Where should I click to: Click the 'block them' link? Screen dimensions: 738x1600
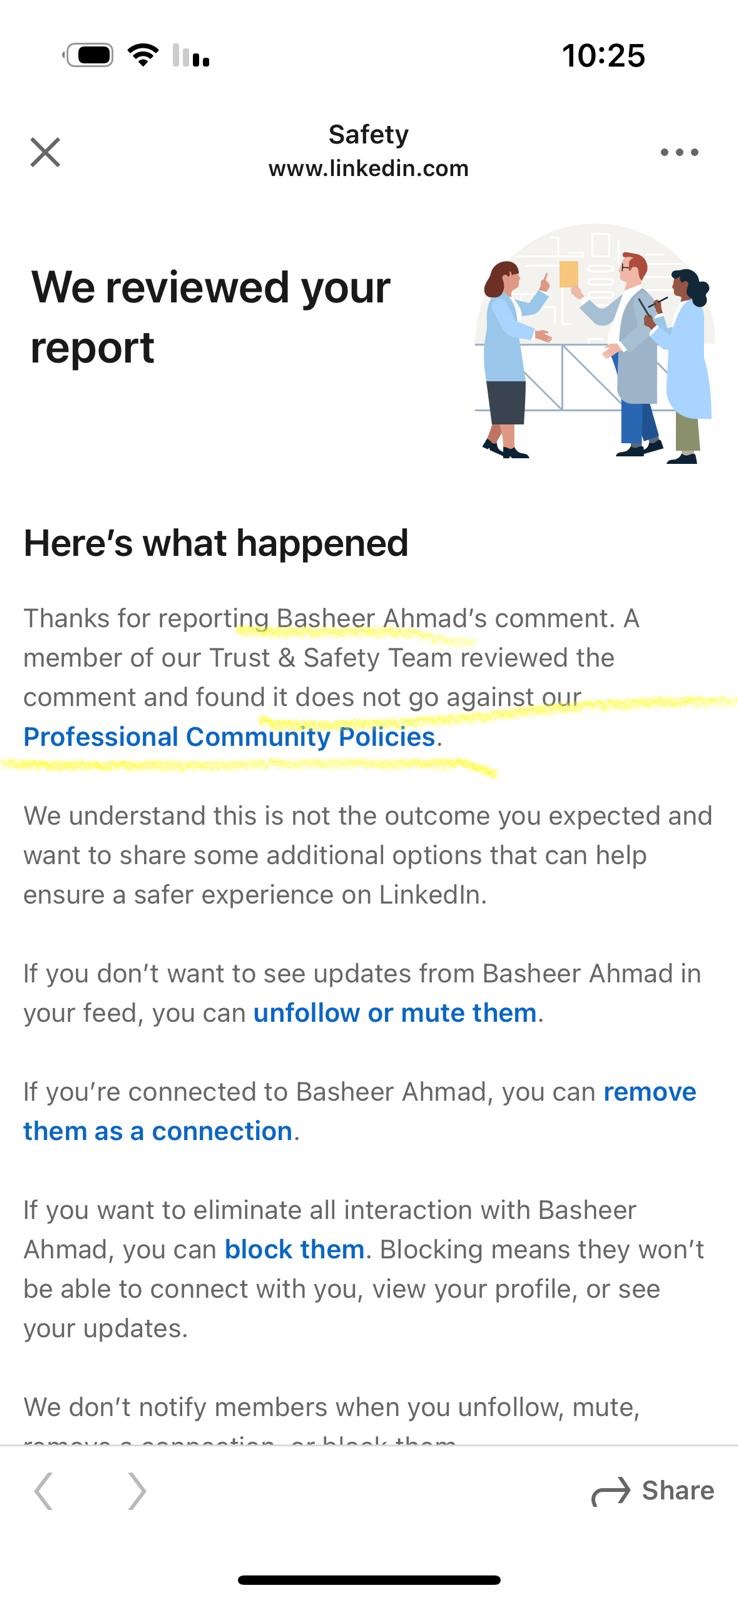294,1249
